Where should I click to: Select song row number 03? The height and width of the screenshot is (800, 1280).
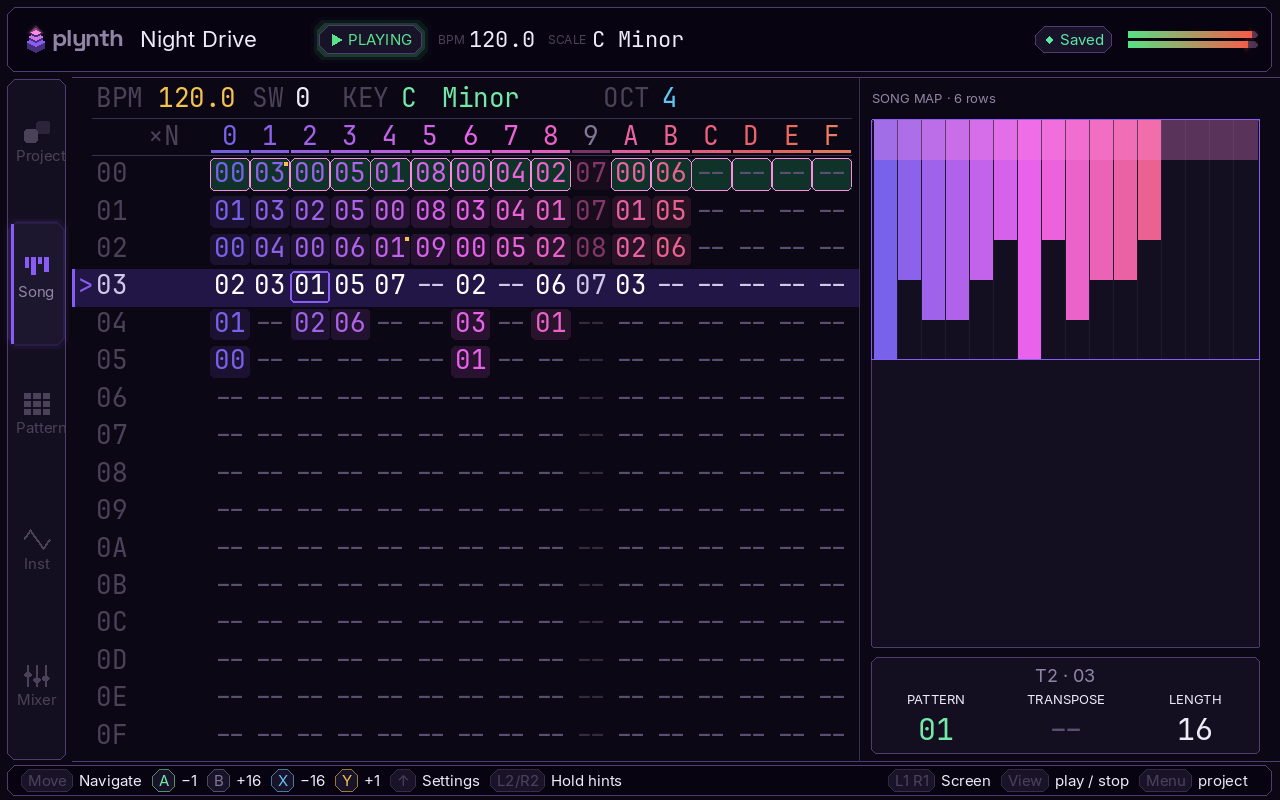point(112,286)
